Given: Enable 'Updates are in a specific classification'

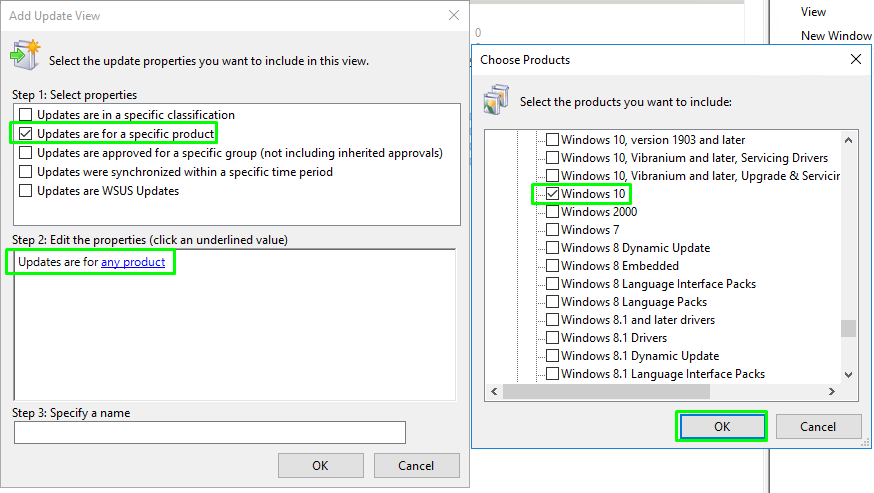Looking at the screenshot, I should click(26, 115).
